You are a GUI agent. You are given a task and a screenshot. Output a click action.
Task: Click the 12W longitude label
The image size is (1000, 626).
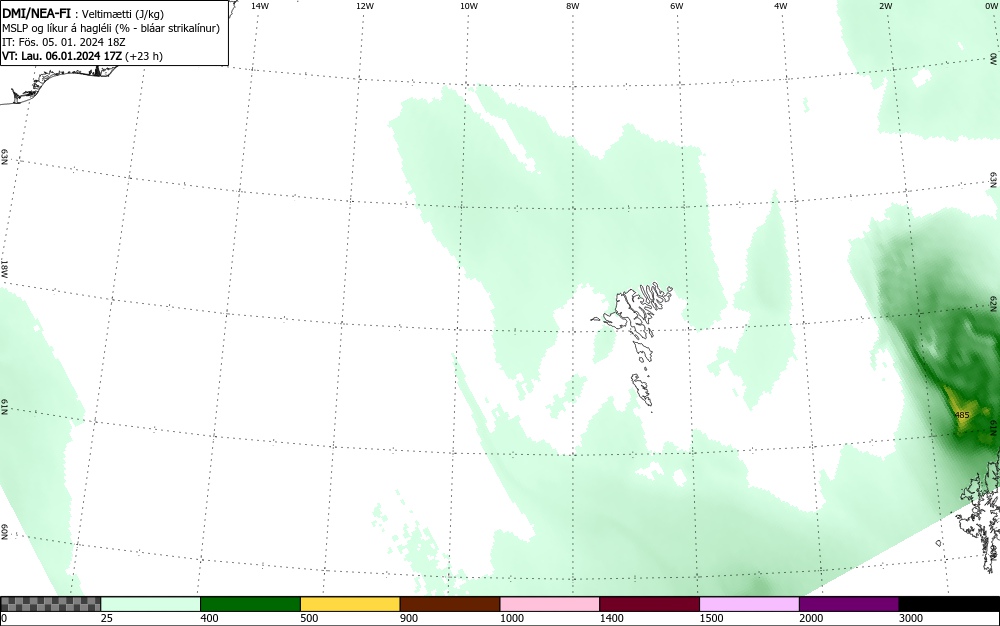pos(364,6)
